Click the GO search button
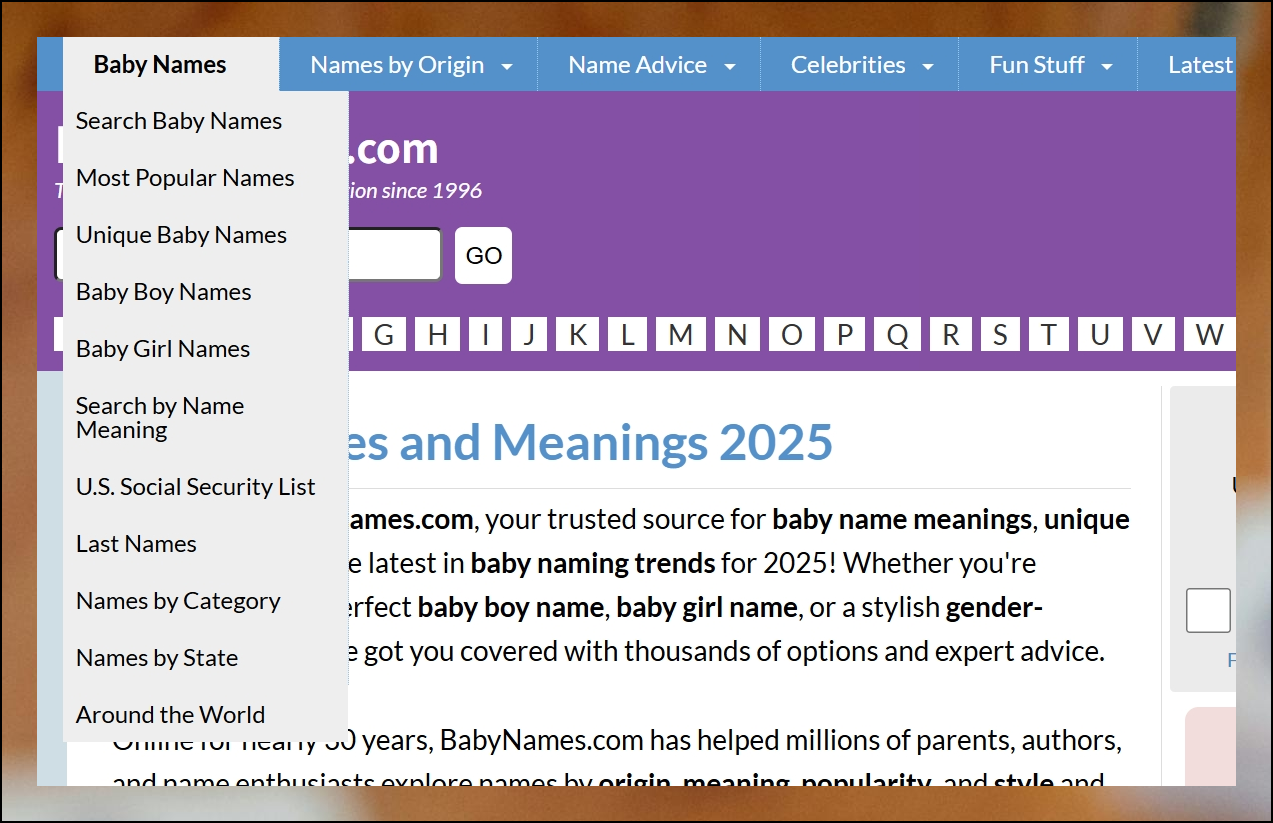This screenshot has height=823, width=1273. point(483,255)
